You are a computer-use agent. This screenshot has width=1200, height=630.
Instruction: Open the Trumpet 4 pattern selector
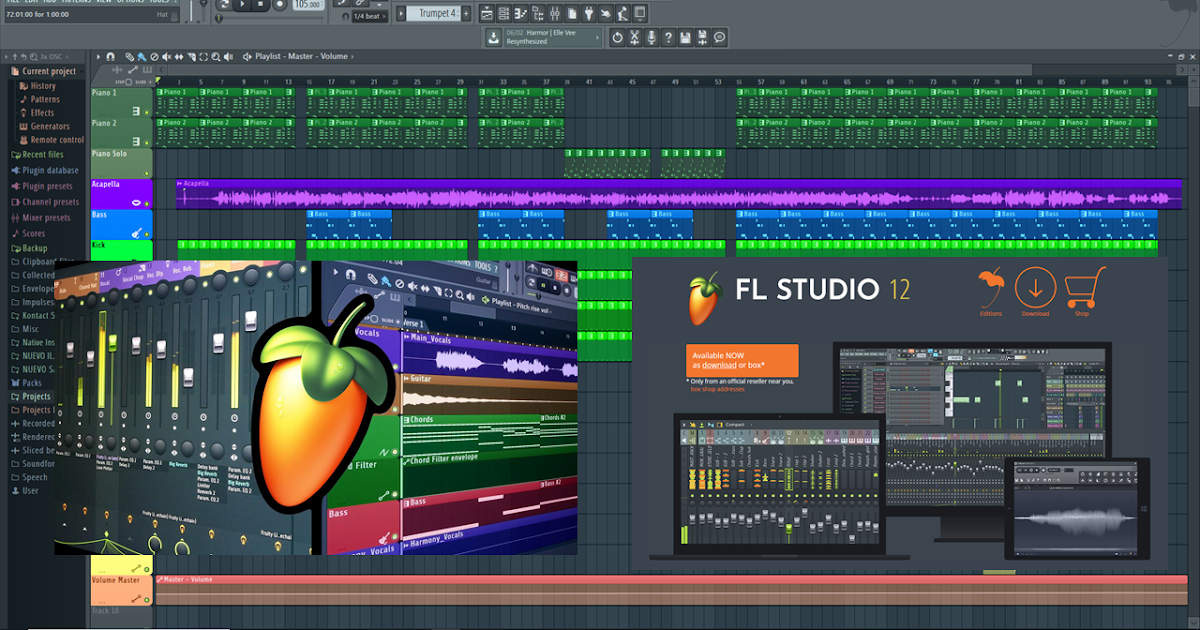pyautogui.click(x=432, y=13)
